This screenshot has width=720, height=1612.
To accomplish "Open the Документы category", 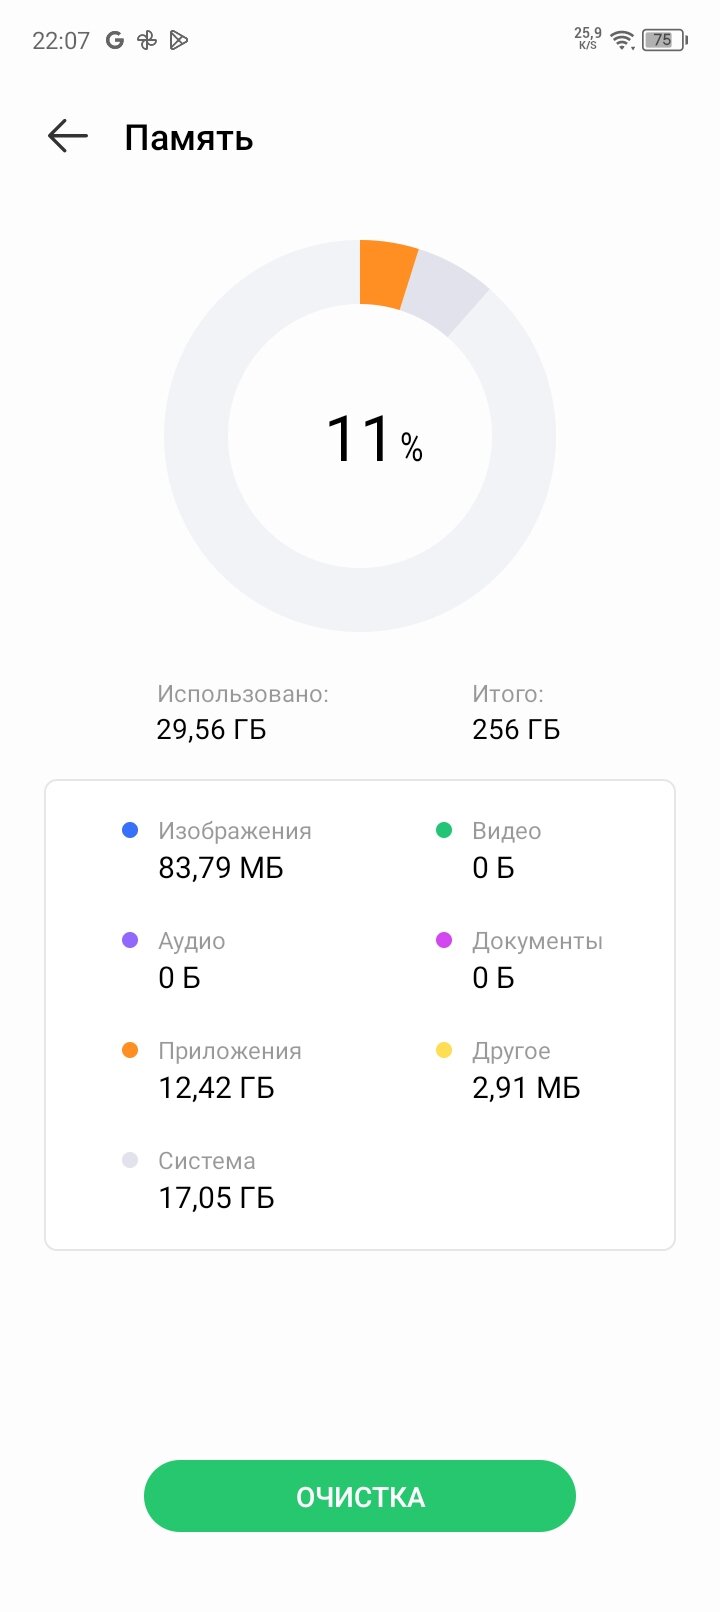I will tap(520, 960).
